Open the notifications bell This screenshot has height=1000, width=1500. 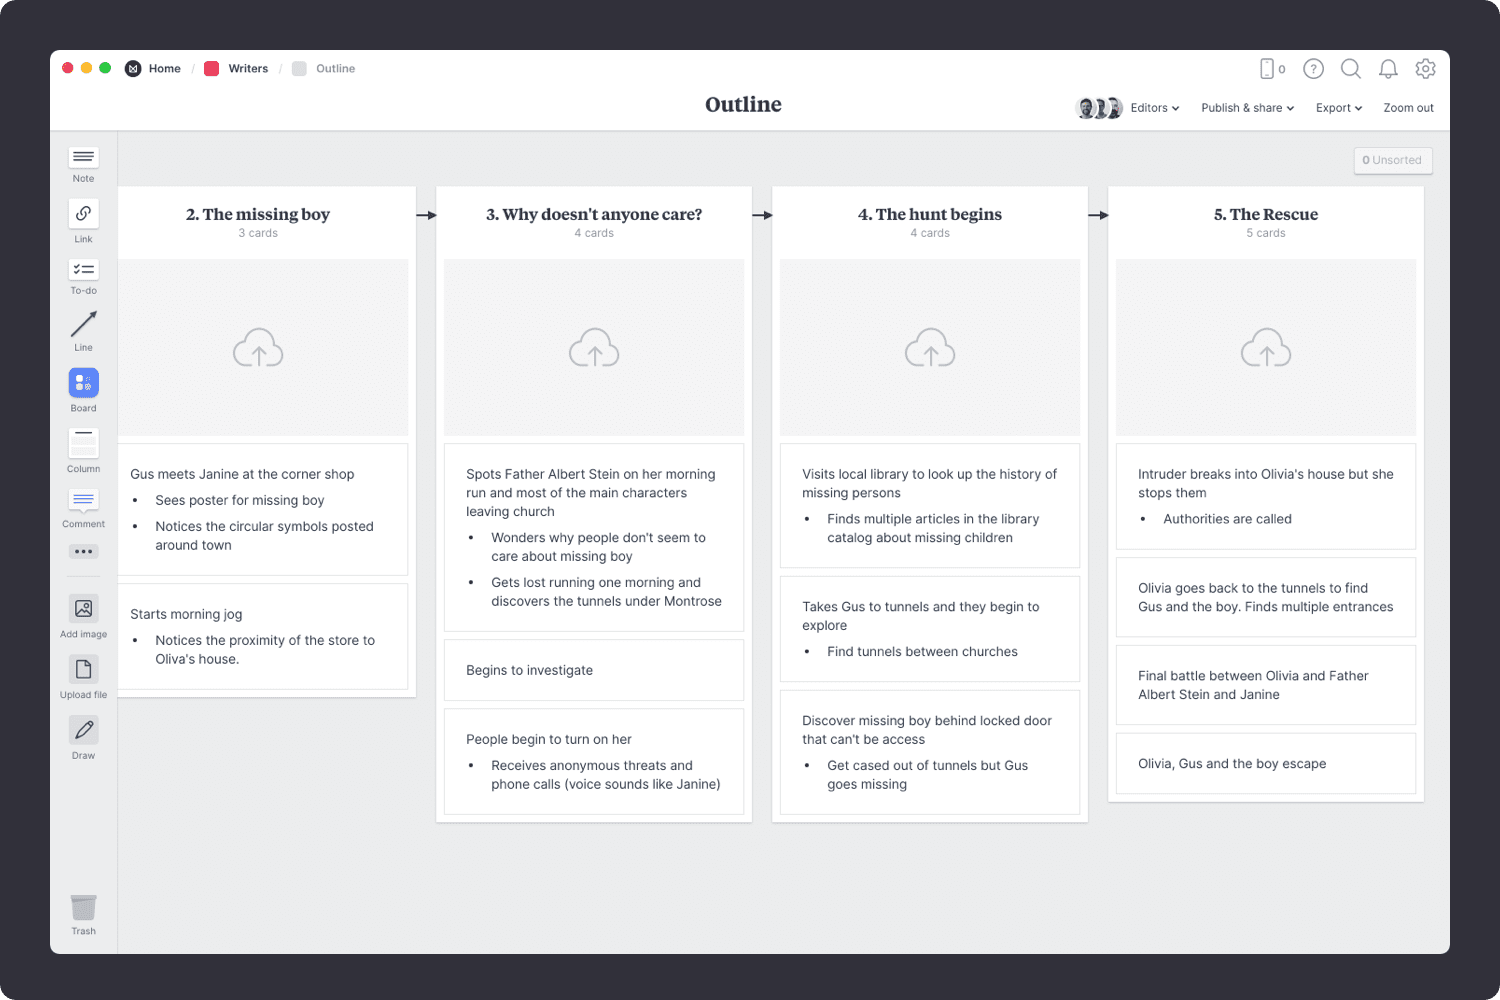1388,69
